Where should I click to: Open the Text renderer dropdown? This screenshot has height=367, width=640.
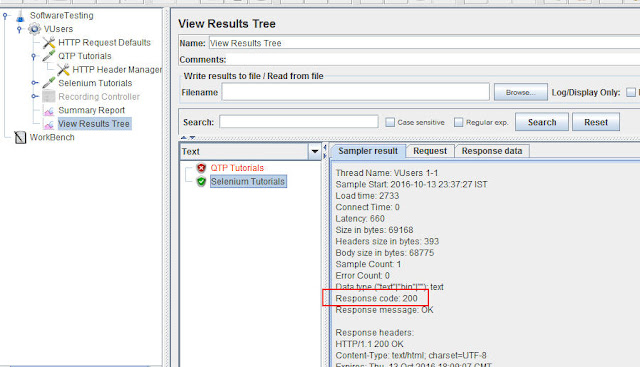click(x=315, y=151)
